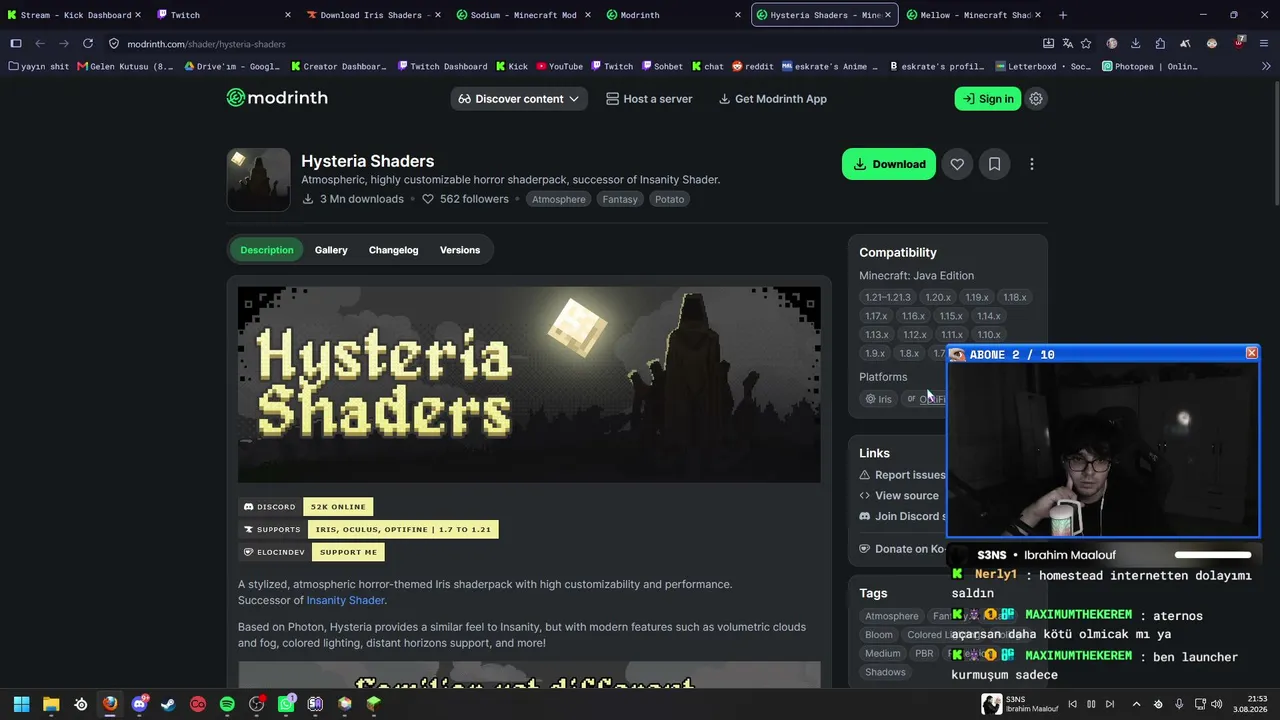This screenshot has height=720, width=1280.
Task: Click the Hysteria Shaders banner image
Action: [529, 385]
